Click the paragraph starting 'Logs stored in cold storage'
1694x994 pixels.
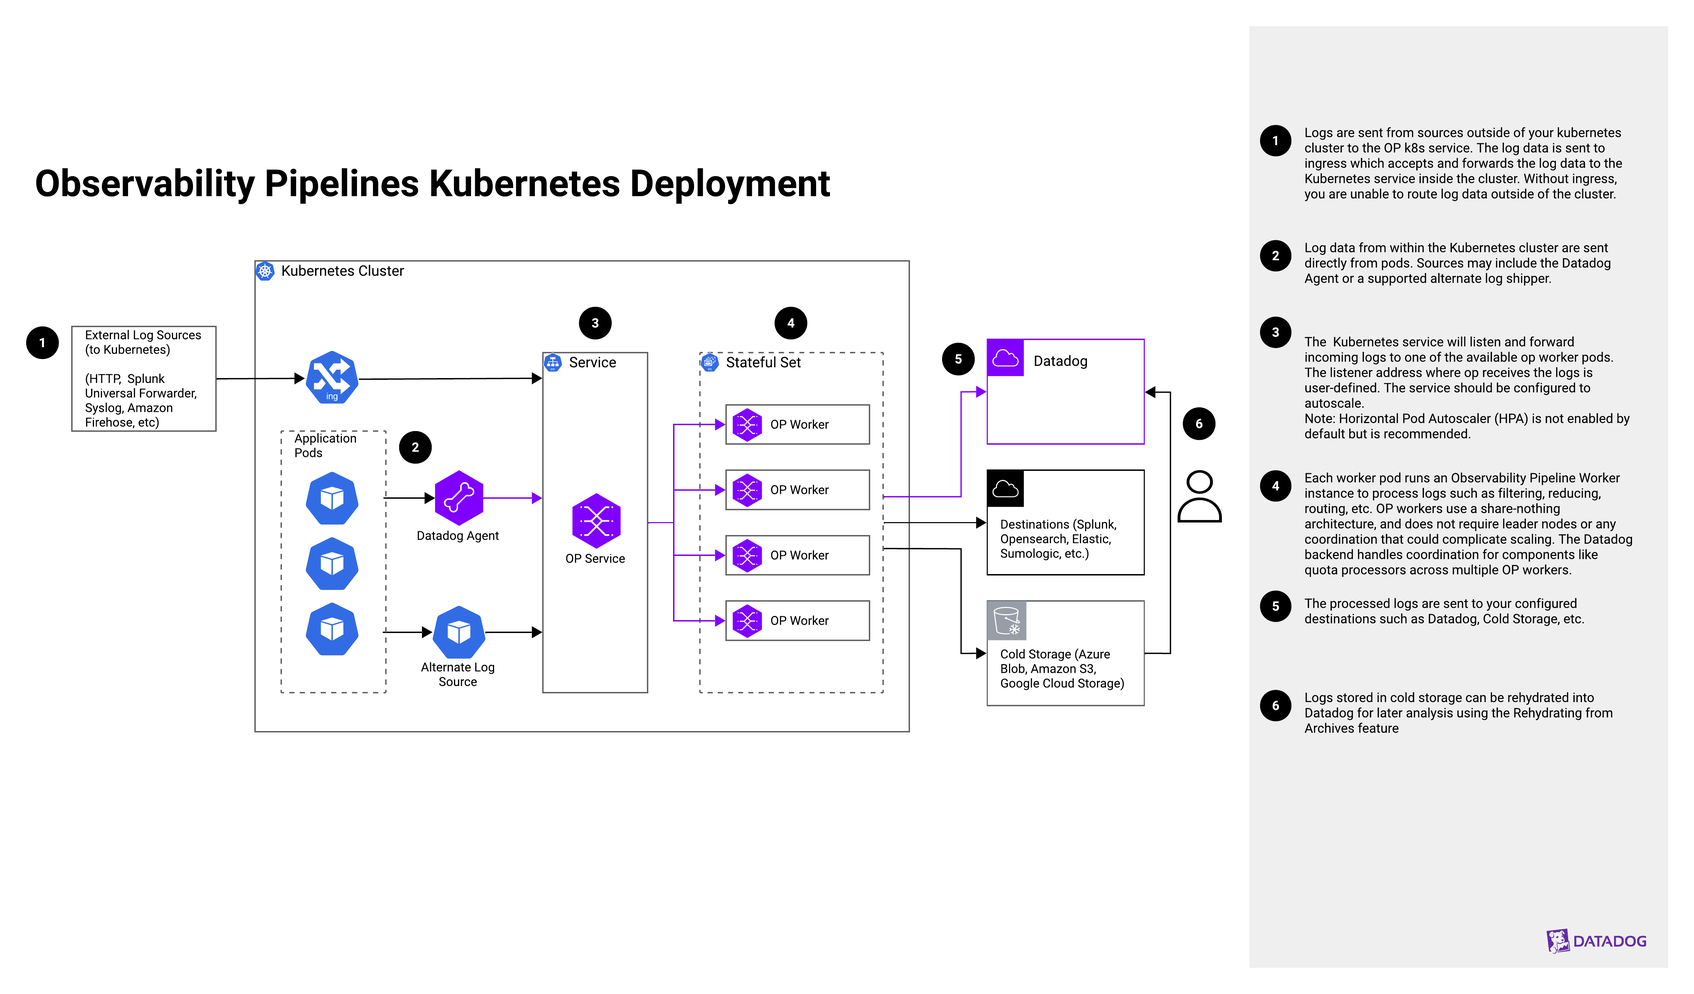click(1458, 713)
